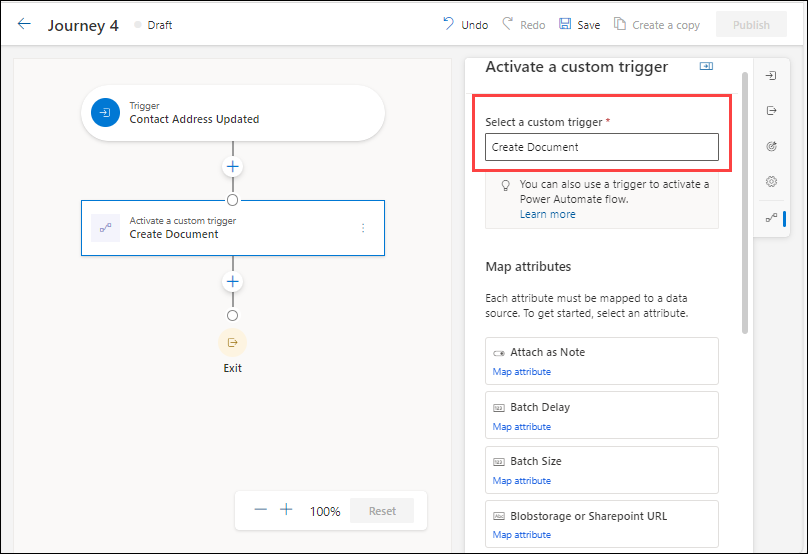Viewport: 808px width, 554px height.
Task: Open the Learn more link
Action: click(547, 214)
